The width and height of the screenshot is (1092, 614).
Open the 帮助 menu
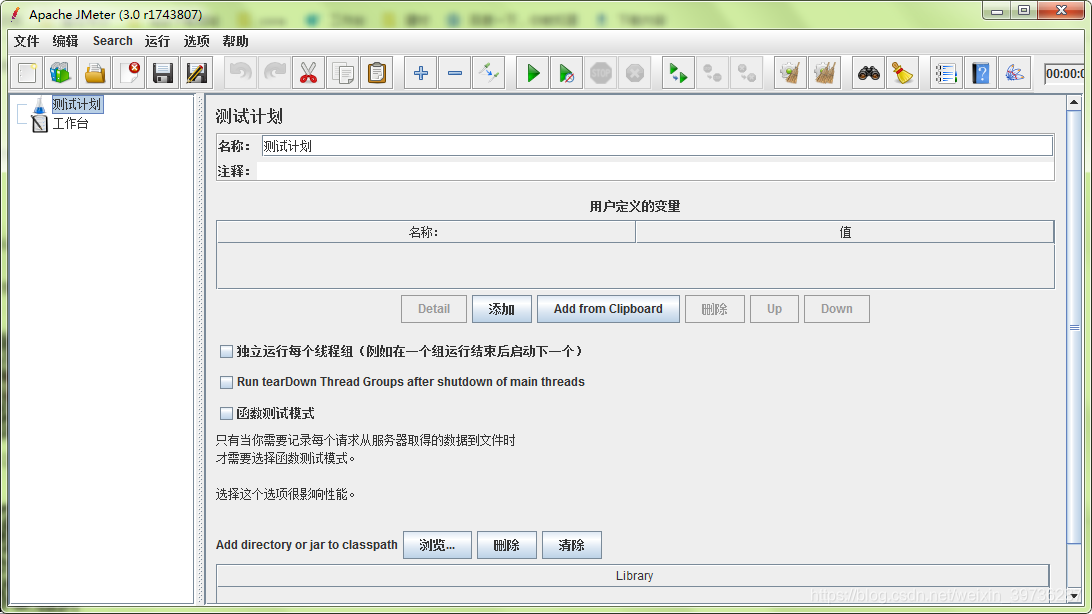tap(235, 41)
